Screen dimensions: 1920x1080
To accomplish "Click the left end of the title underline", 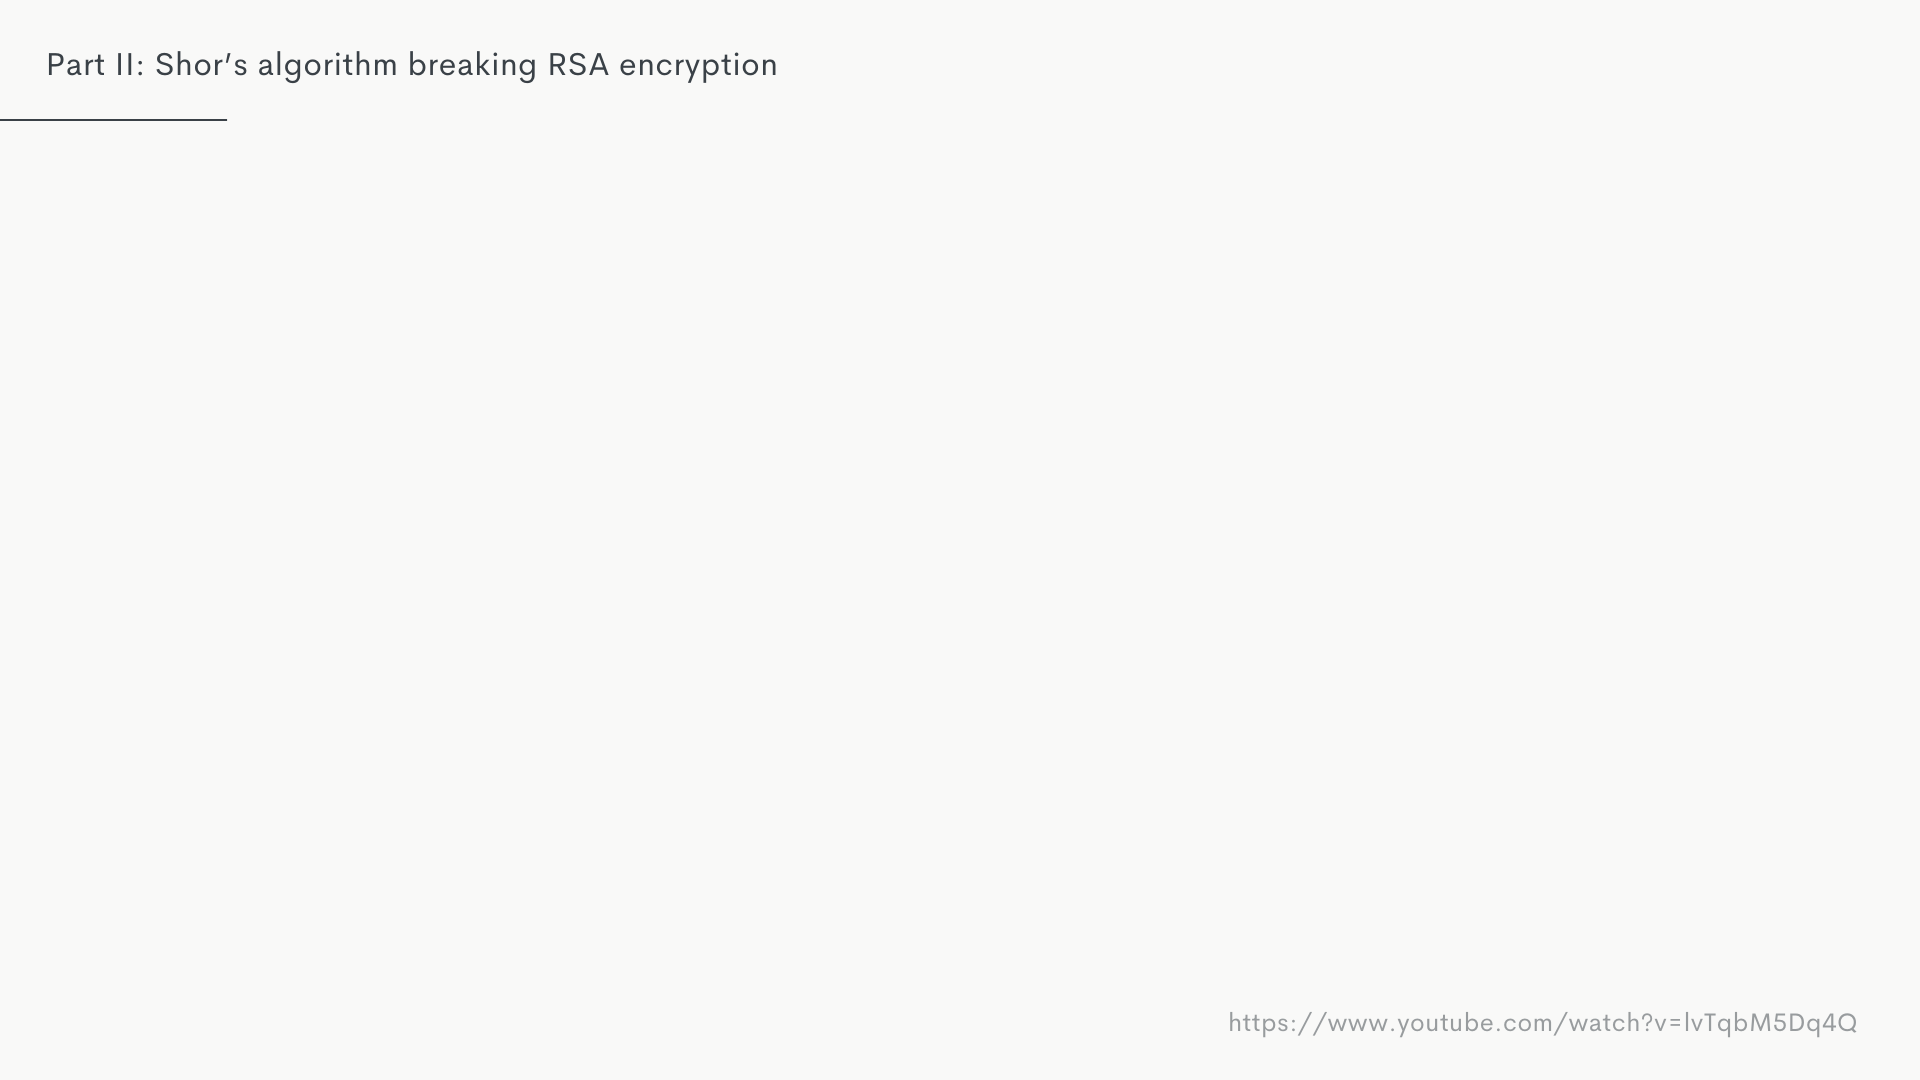I will click(3, 120).
